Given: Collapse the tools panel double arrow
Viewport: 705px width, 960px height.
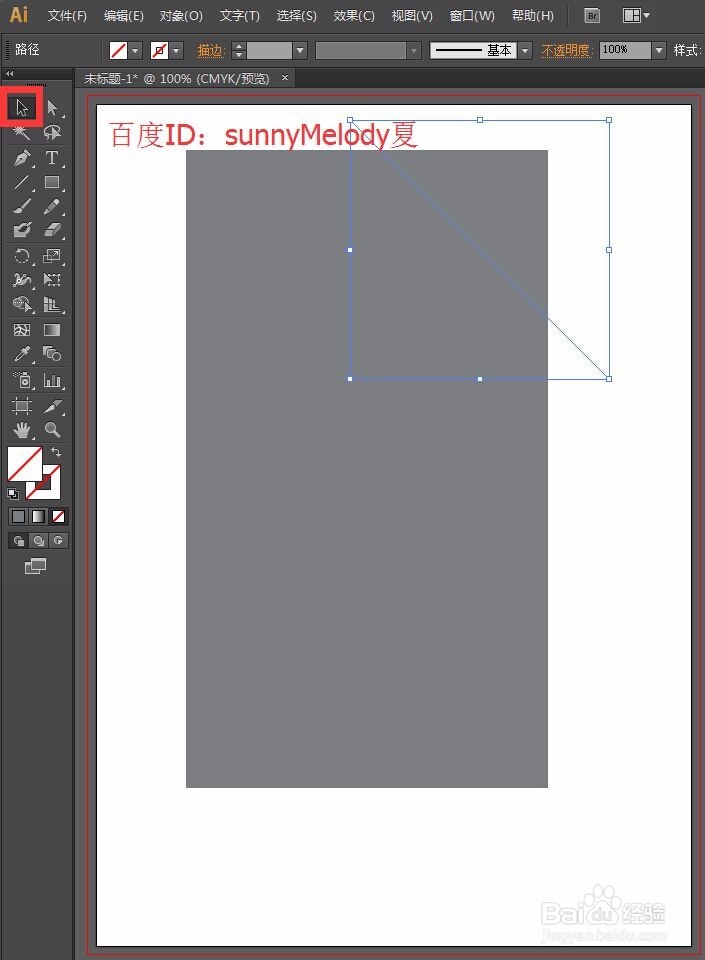Looking at the screenshot, I should click(9, 73).
